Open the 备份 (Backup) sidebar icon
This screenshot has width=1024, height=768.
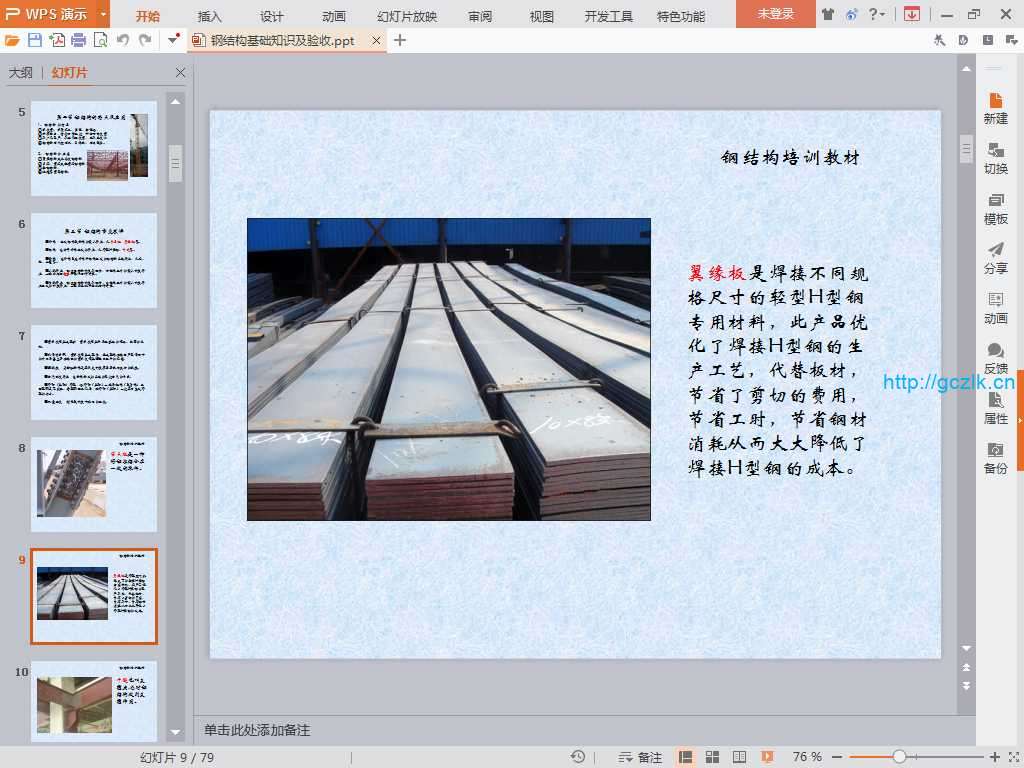(x=995, y=458)
